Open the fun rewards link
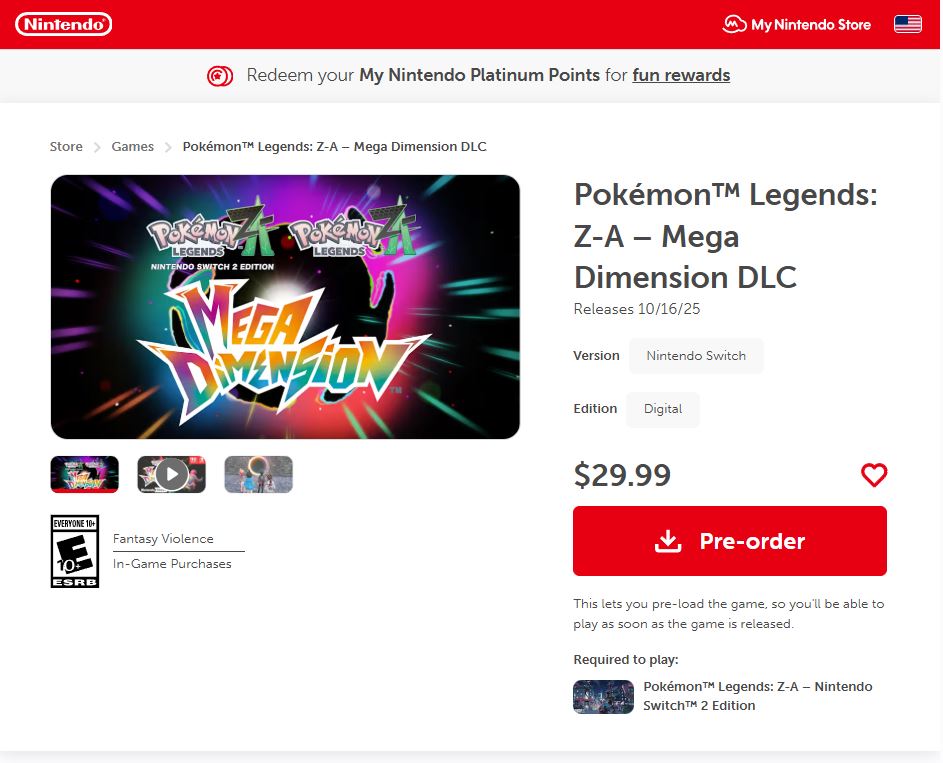943x763 pixels. tap(681, 75)
